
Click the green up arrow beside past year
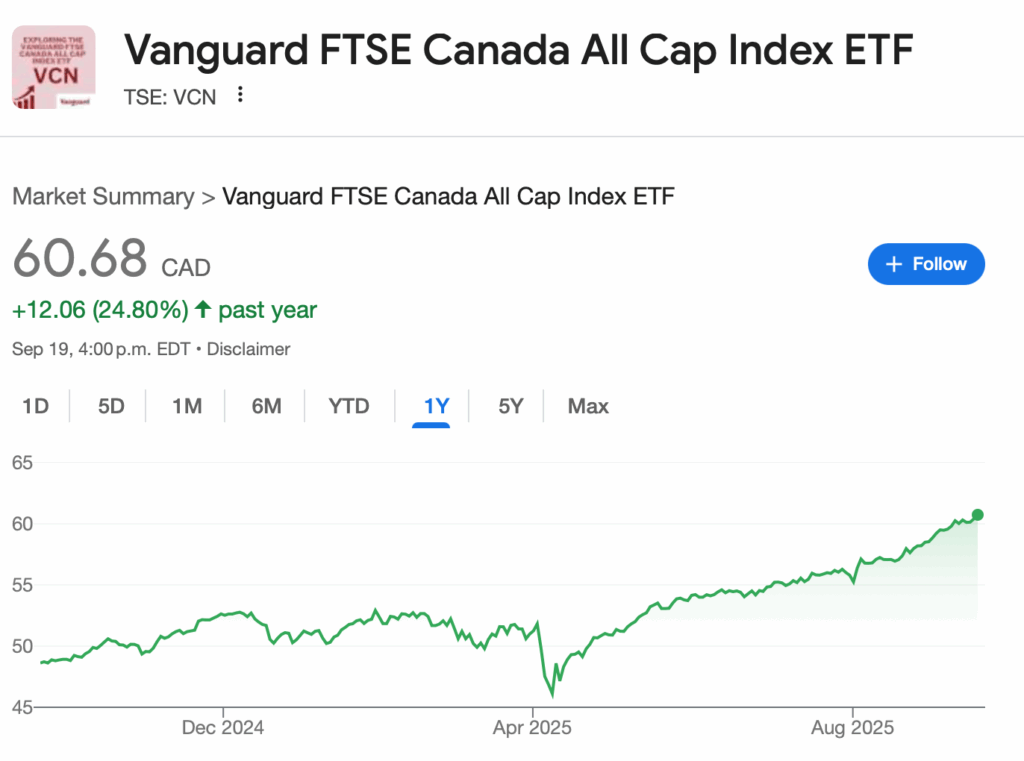tap(203, 310)
